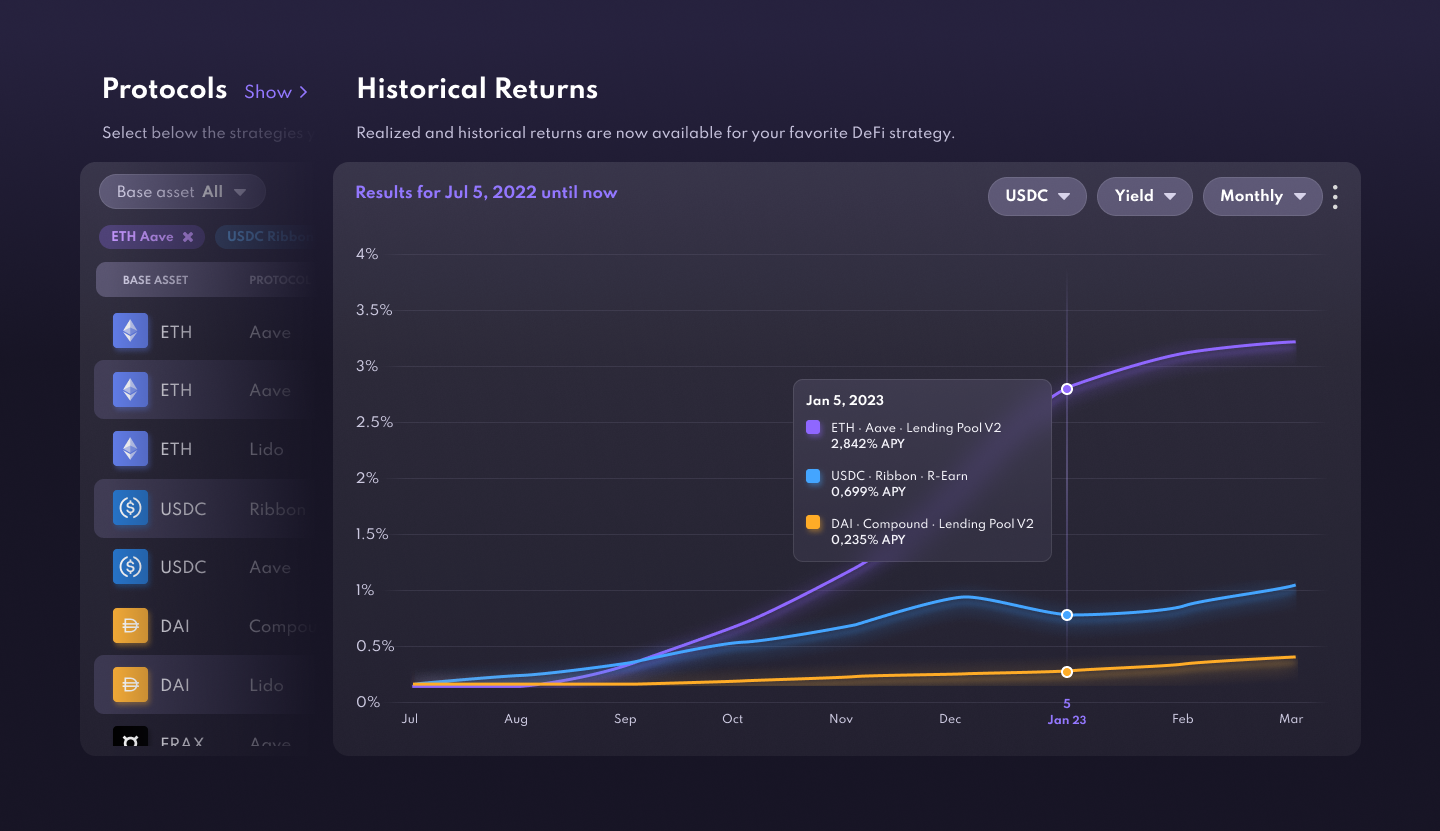Select the USDC Ribbon strategy row
The height and width of the screenshot is (831, 1440).
click(x=205, y=508)
